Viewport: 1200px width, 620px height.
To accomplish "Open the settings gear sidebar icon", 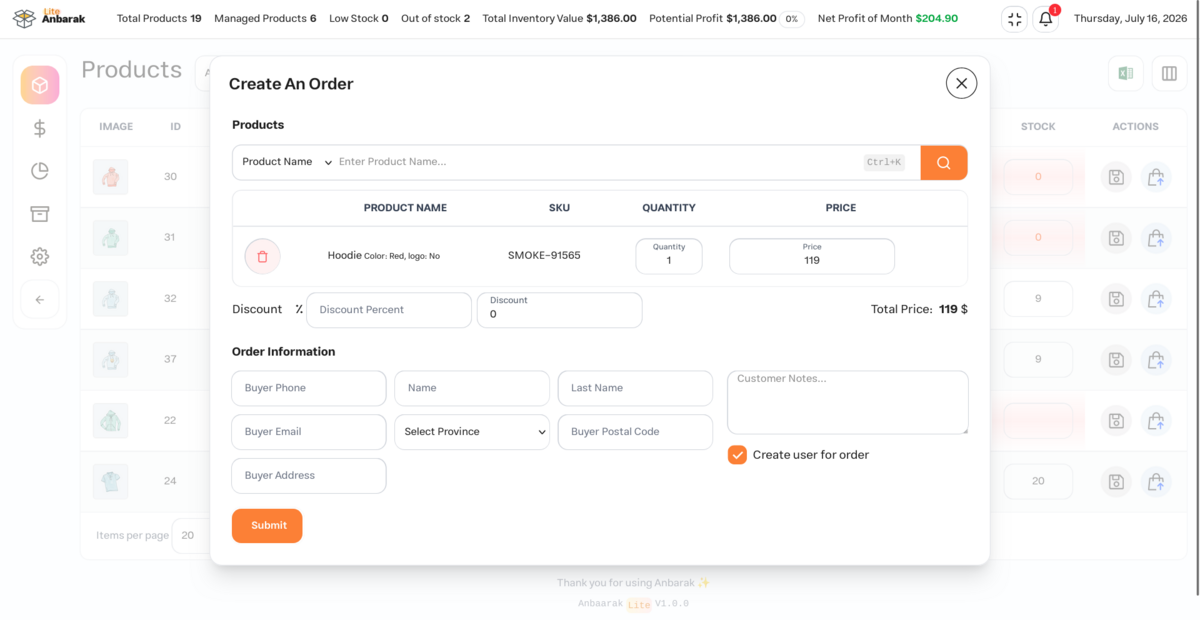I will (40, 257).
